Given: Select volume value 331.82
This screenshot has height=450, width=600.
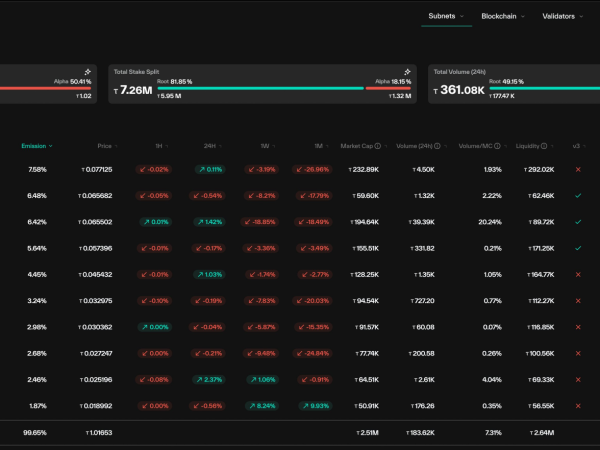Looking at the screenshot, I should pyautogui.click(x=422, y=248).
